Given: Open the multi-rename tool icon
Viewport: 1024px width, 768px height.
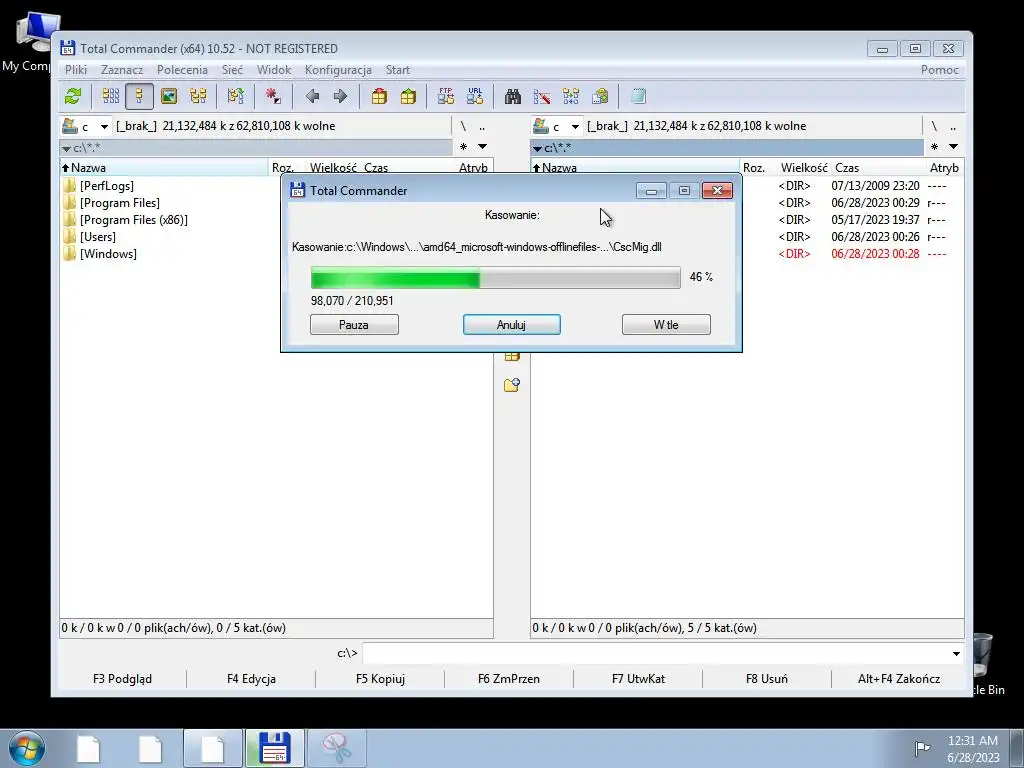Looking at the screenshot, I should pyautogui.click(x=541, y=97).
